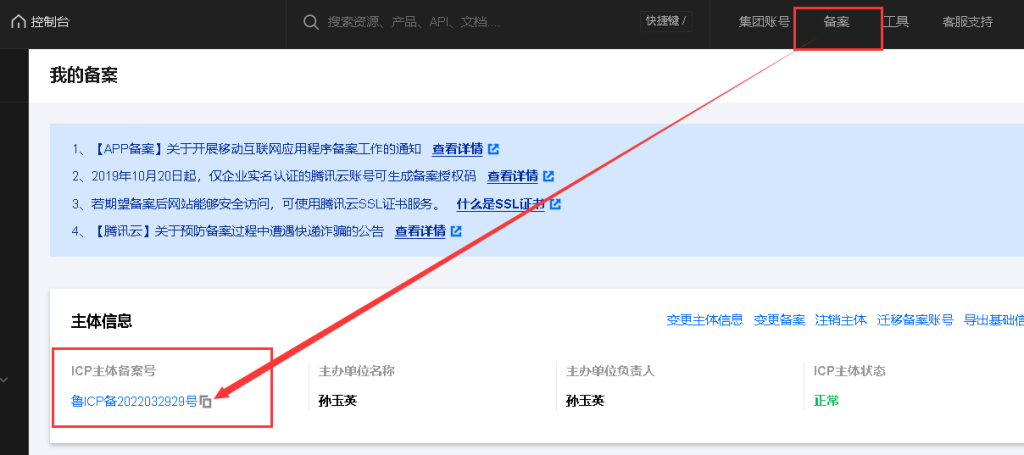The height and width of the screenshot is (455, 1024).
Task: Click the search magnifier icon
Action: pos(311,22)
